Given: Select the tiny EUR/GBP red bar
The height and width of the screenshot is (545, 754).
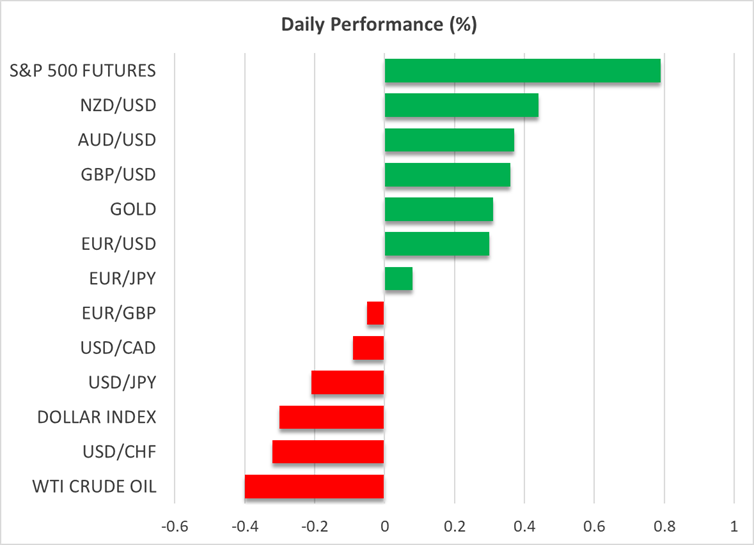Looking at the screenshot, I should pos(376,313).
